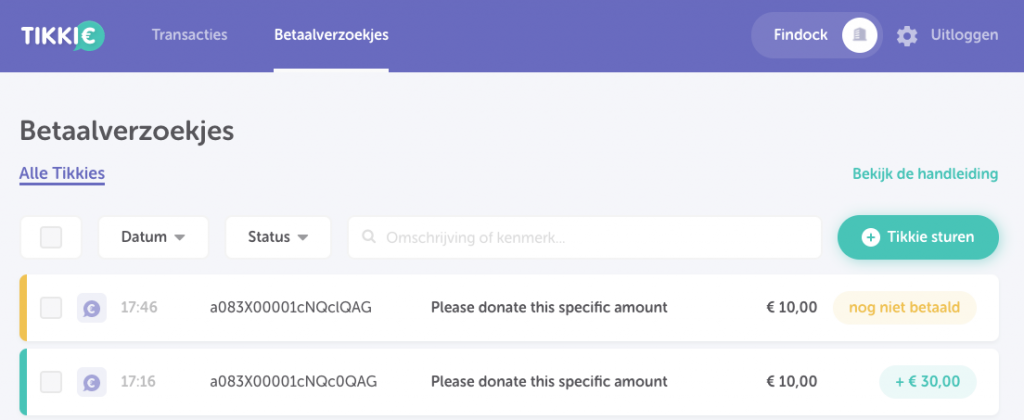Click the plus icon in Tikkie sturen
Screen dimensions: 1024x420
click(870, 237)
